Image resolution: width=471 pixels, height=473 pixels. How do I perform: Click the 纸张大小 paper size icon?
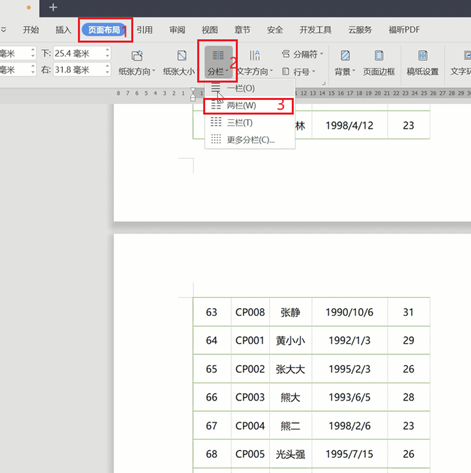point(182,56)
